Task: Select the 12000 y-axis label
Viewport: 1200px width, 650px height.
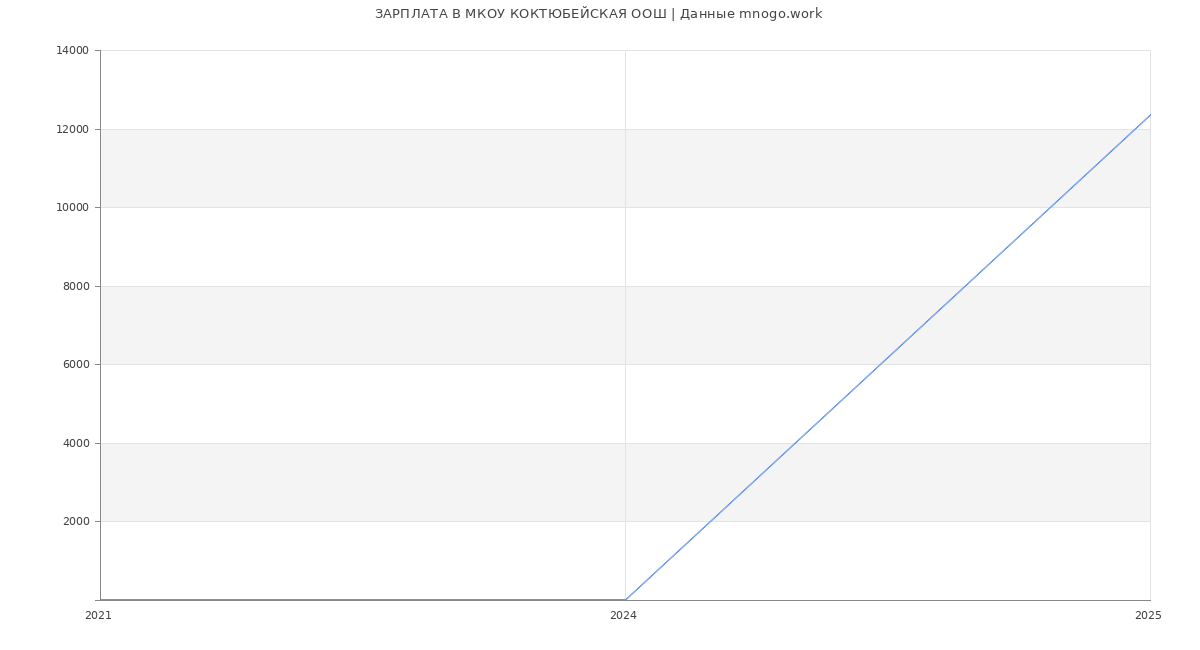Action: click(75, 129)
